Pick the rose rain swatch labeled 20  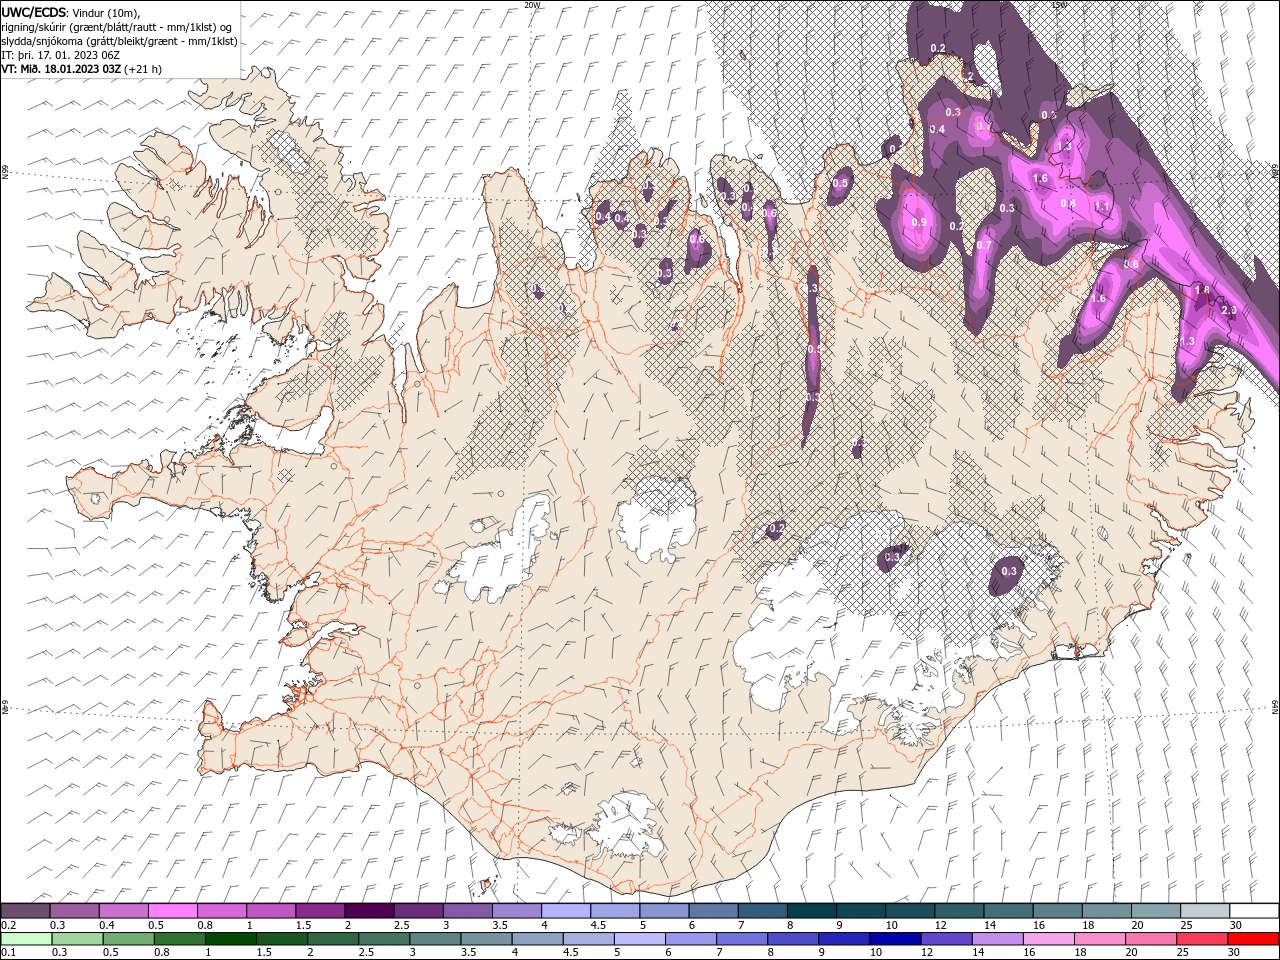pos(1151,939)
